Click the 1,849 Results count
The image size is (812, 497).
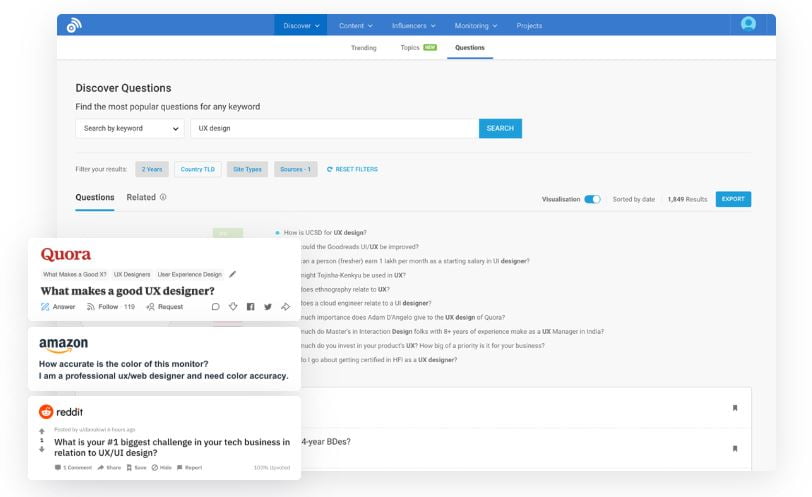click(x=687, y=199)
